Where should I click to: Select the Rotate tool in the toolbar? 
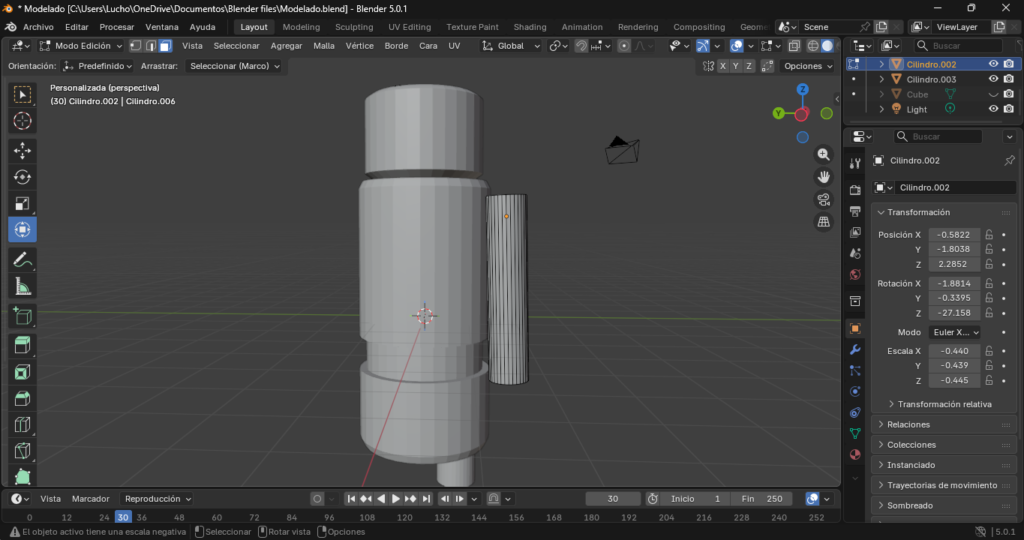tap(22, 177)
